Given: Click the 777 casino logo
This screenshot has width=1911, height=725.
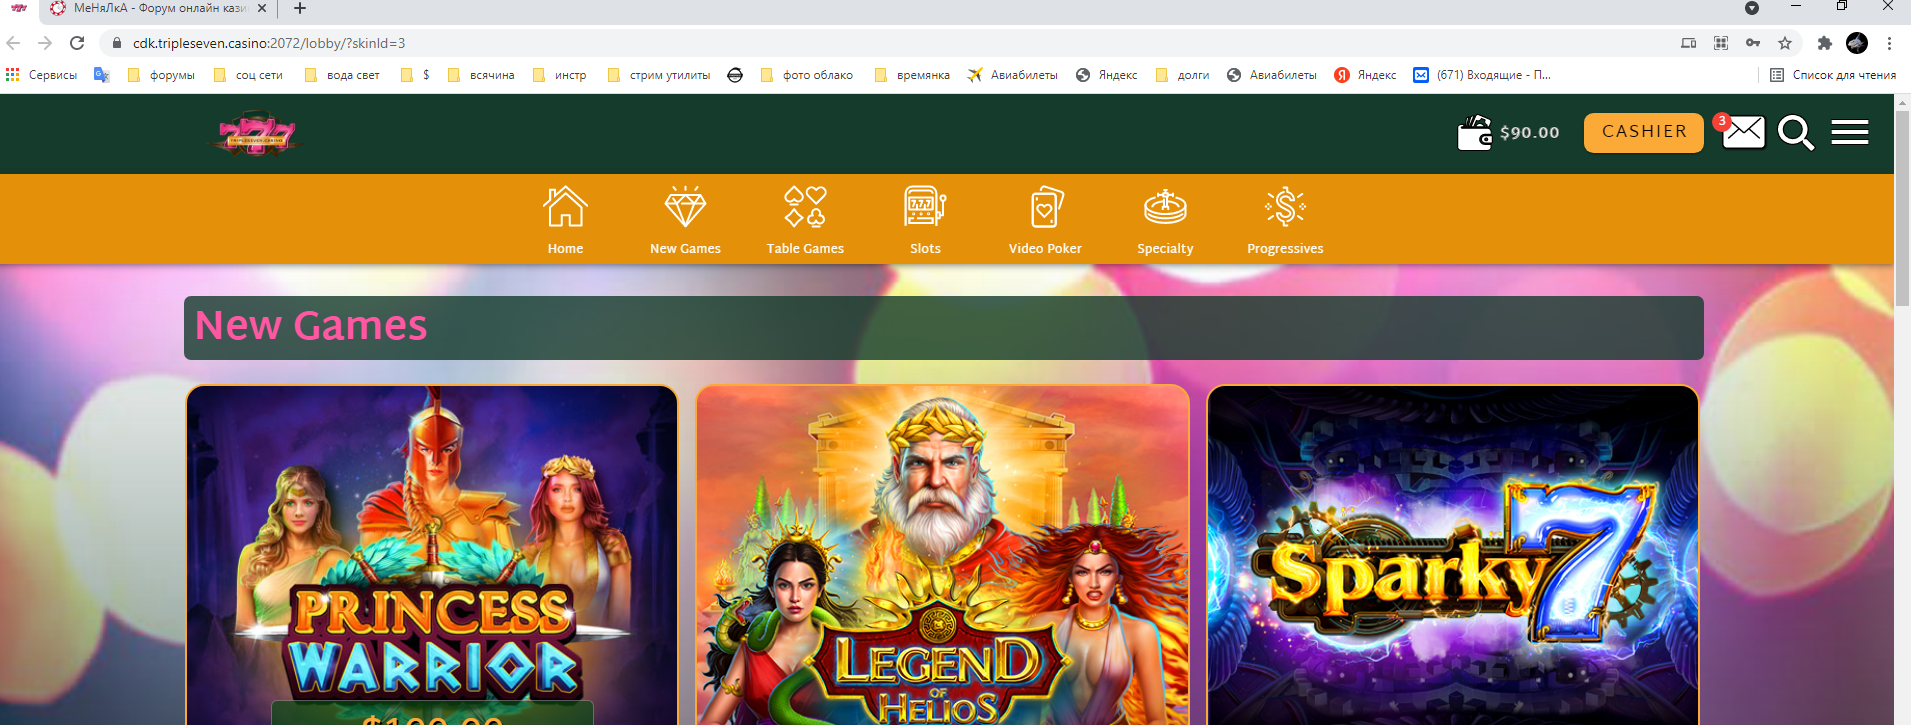Looking at the screenshot, I should point(256,134).
